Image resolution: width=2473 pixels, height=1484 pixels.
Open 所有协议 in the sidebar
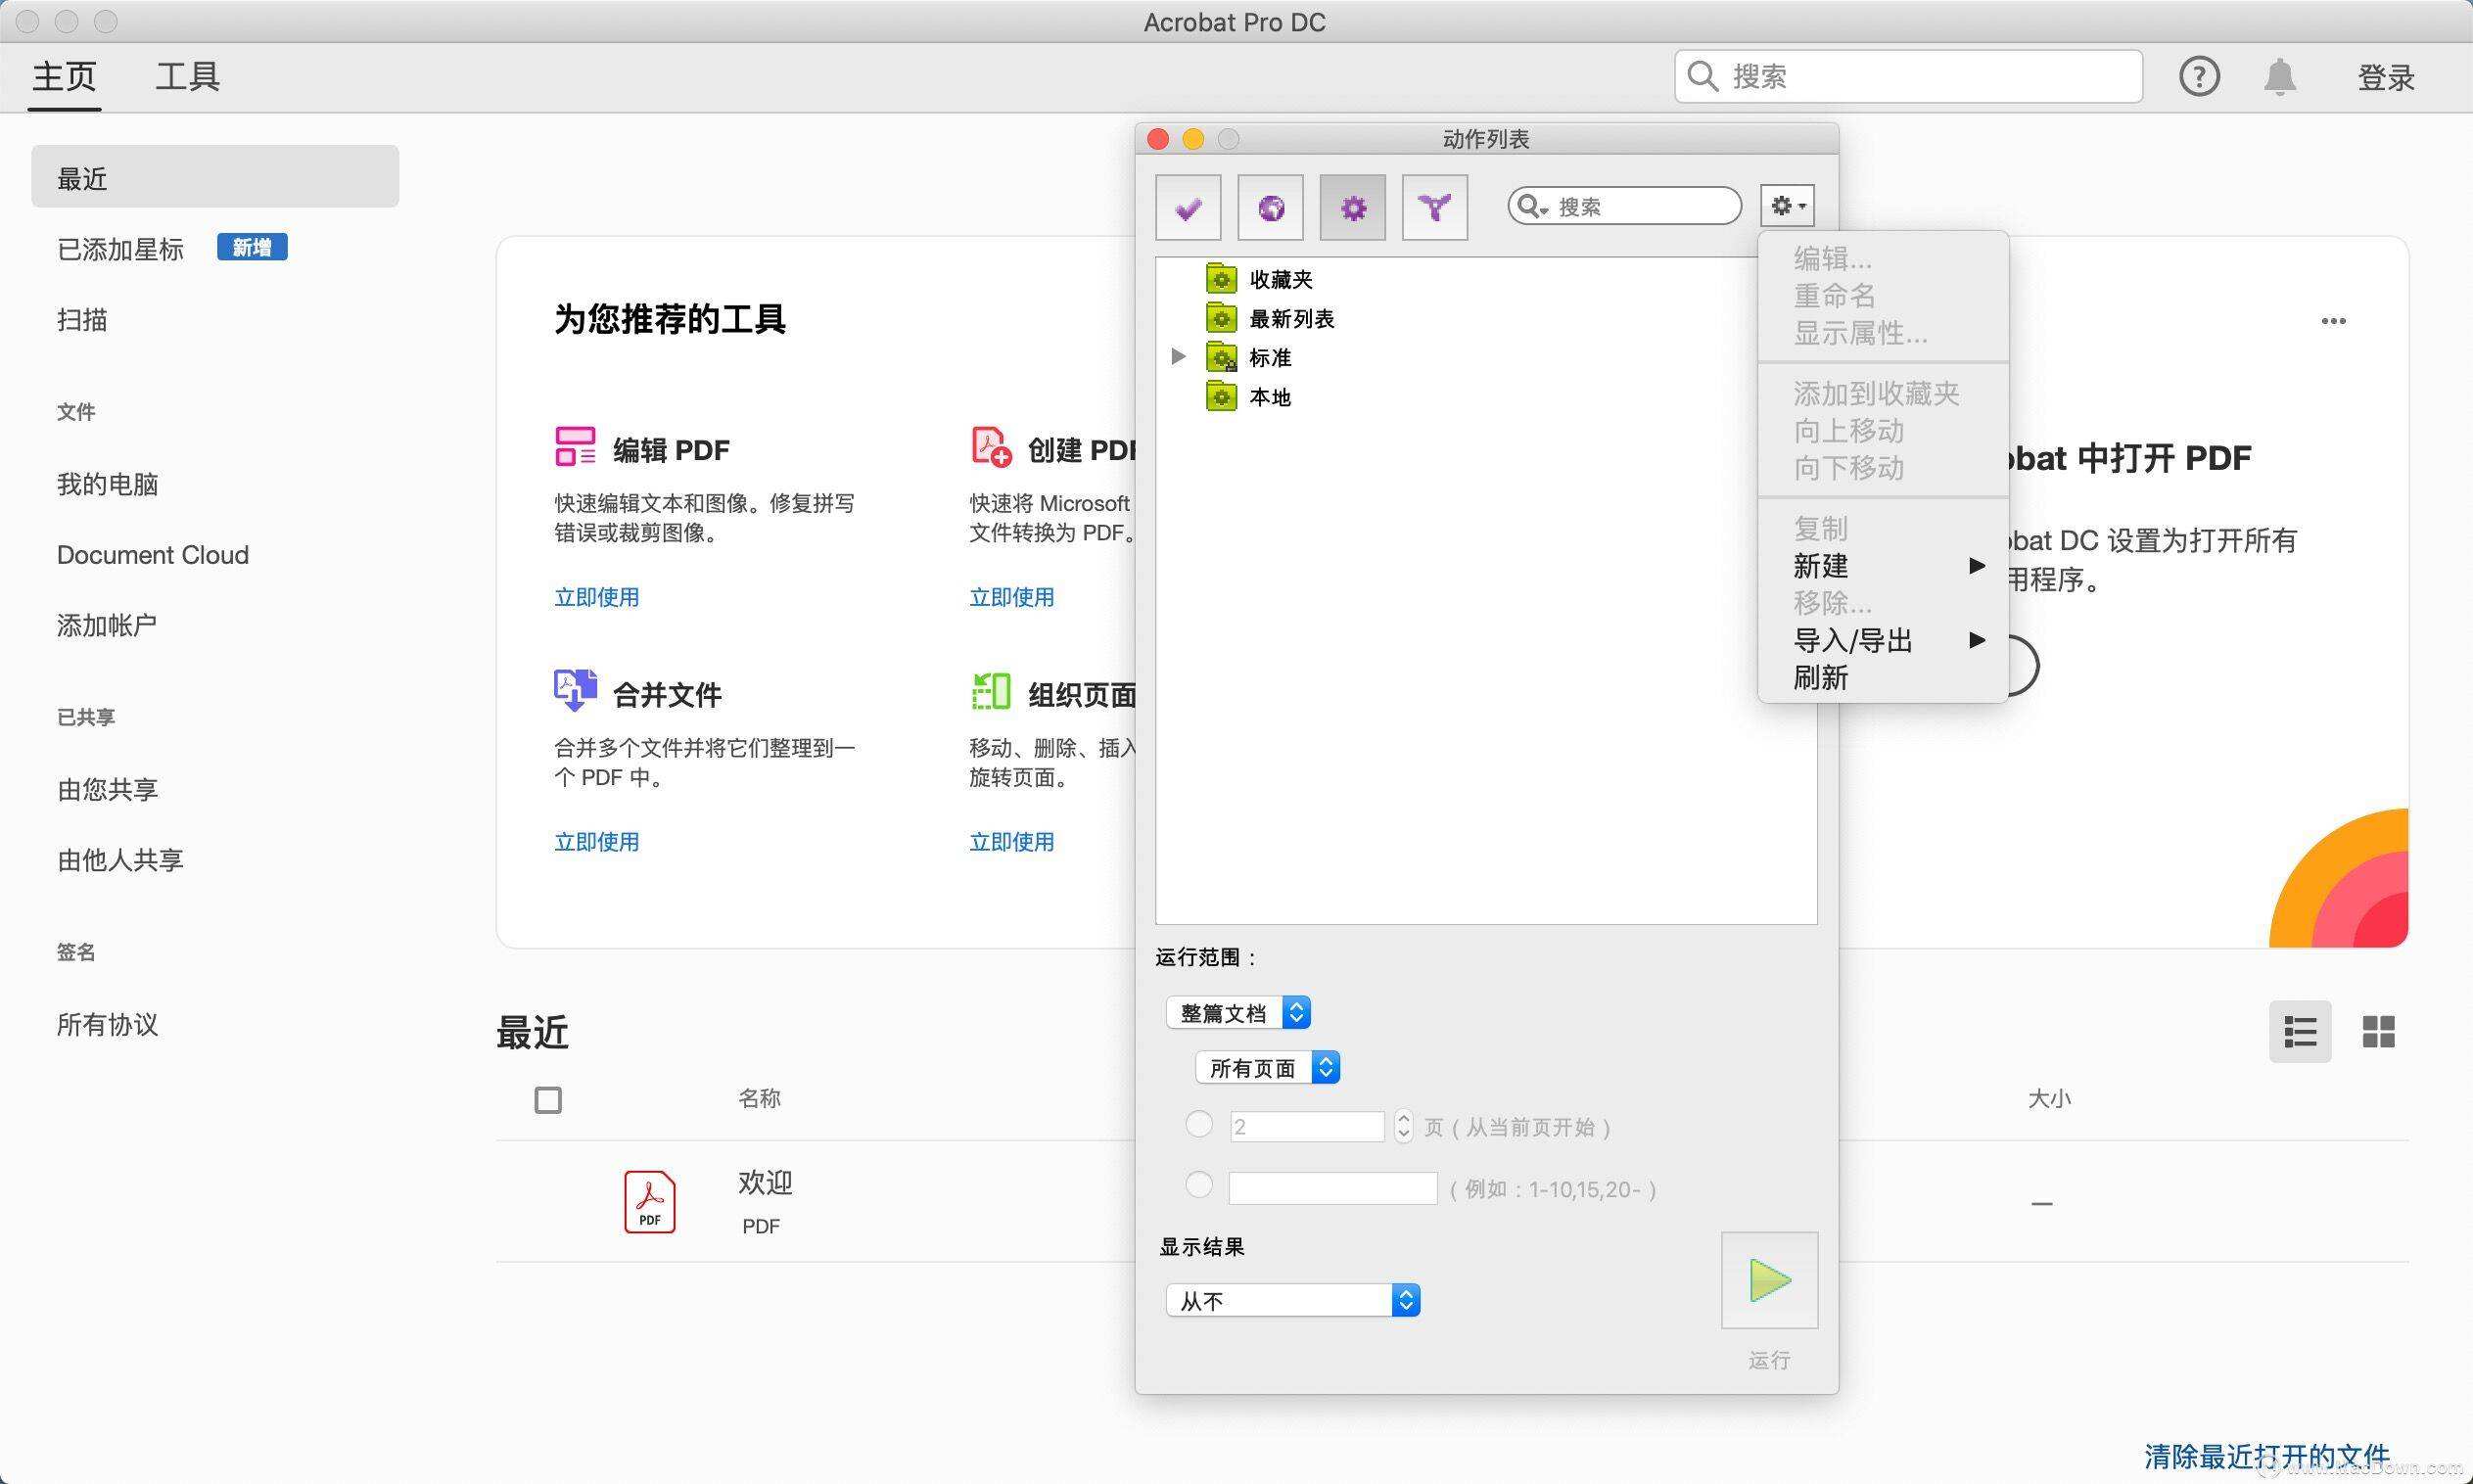pyautogui.click(x=107, y=1025)
